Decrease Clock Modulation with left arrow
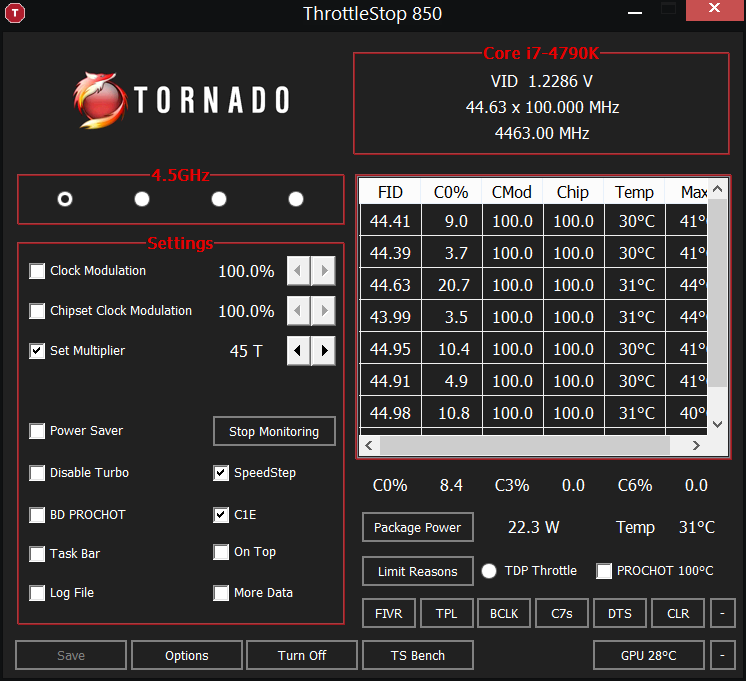This screenshot has width=746, height=681. click(298, 271)
